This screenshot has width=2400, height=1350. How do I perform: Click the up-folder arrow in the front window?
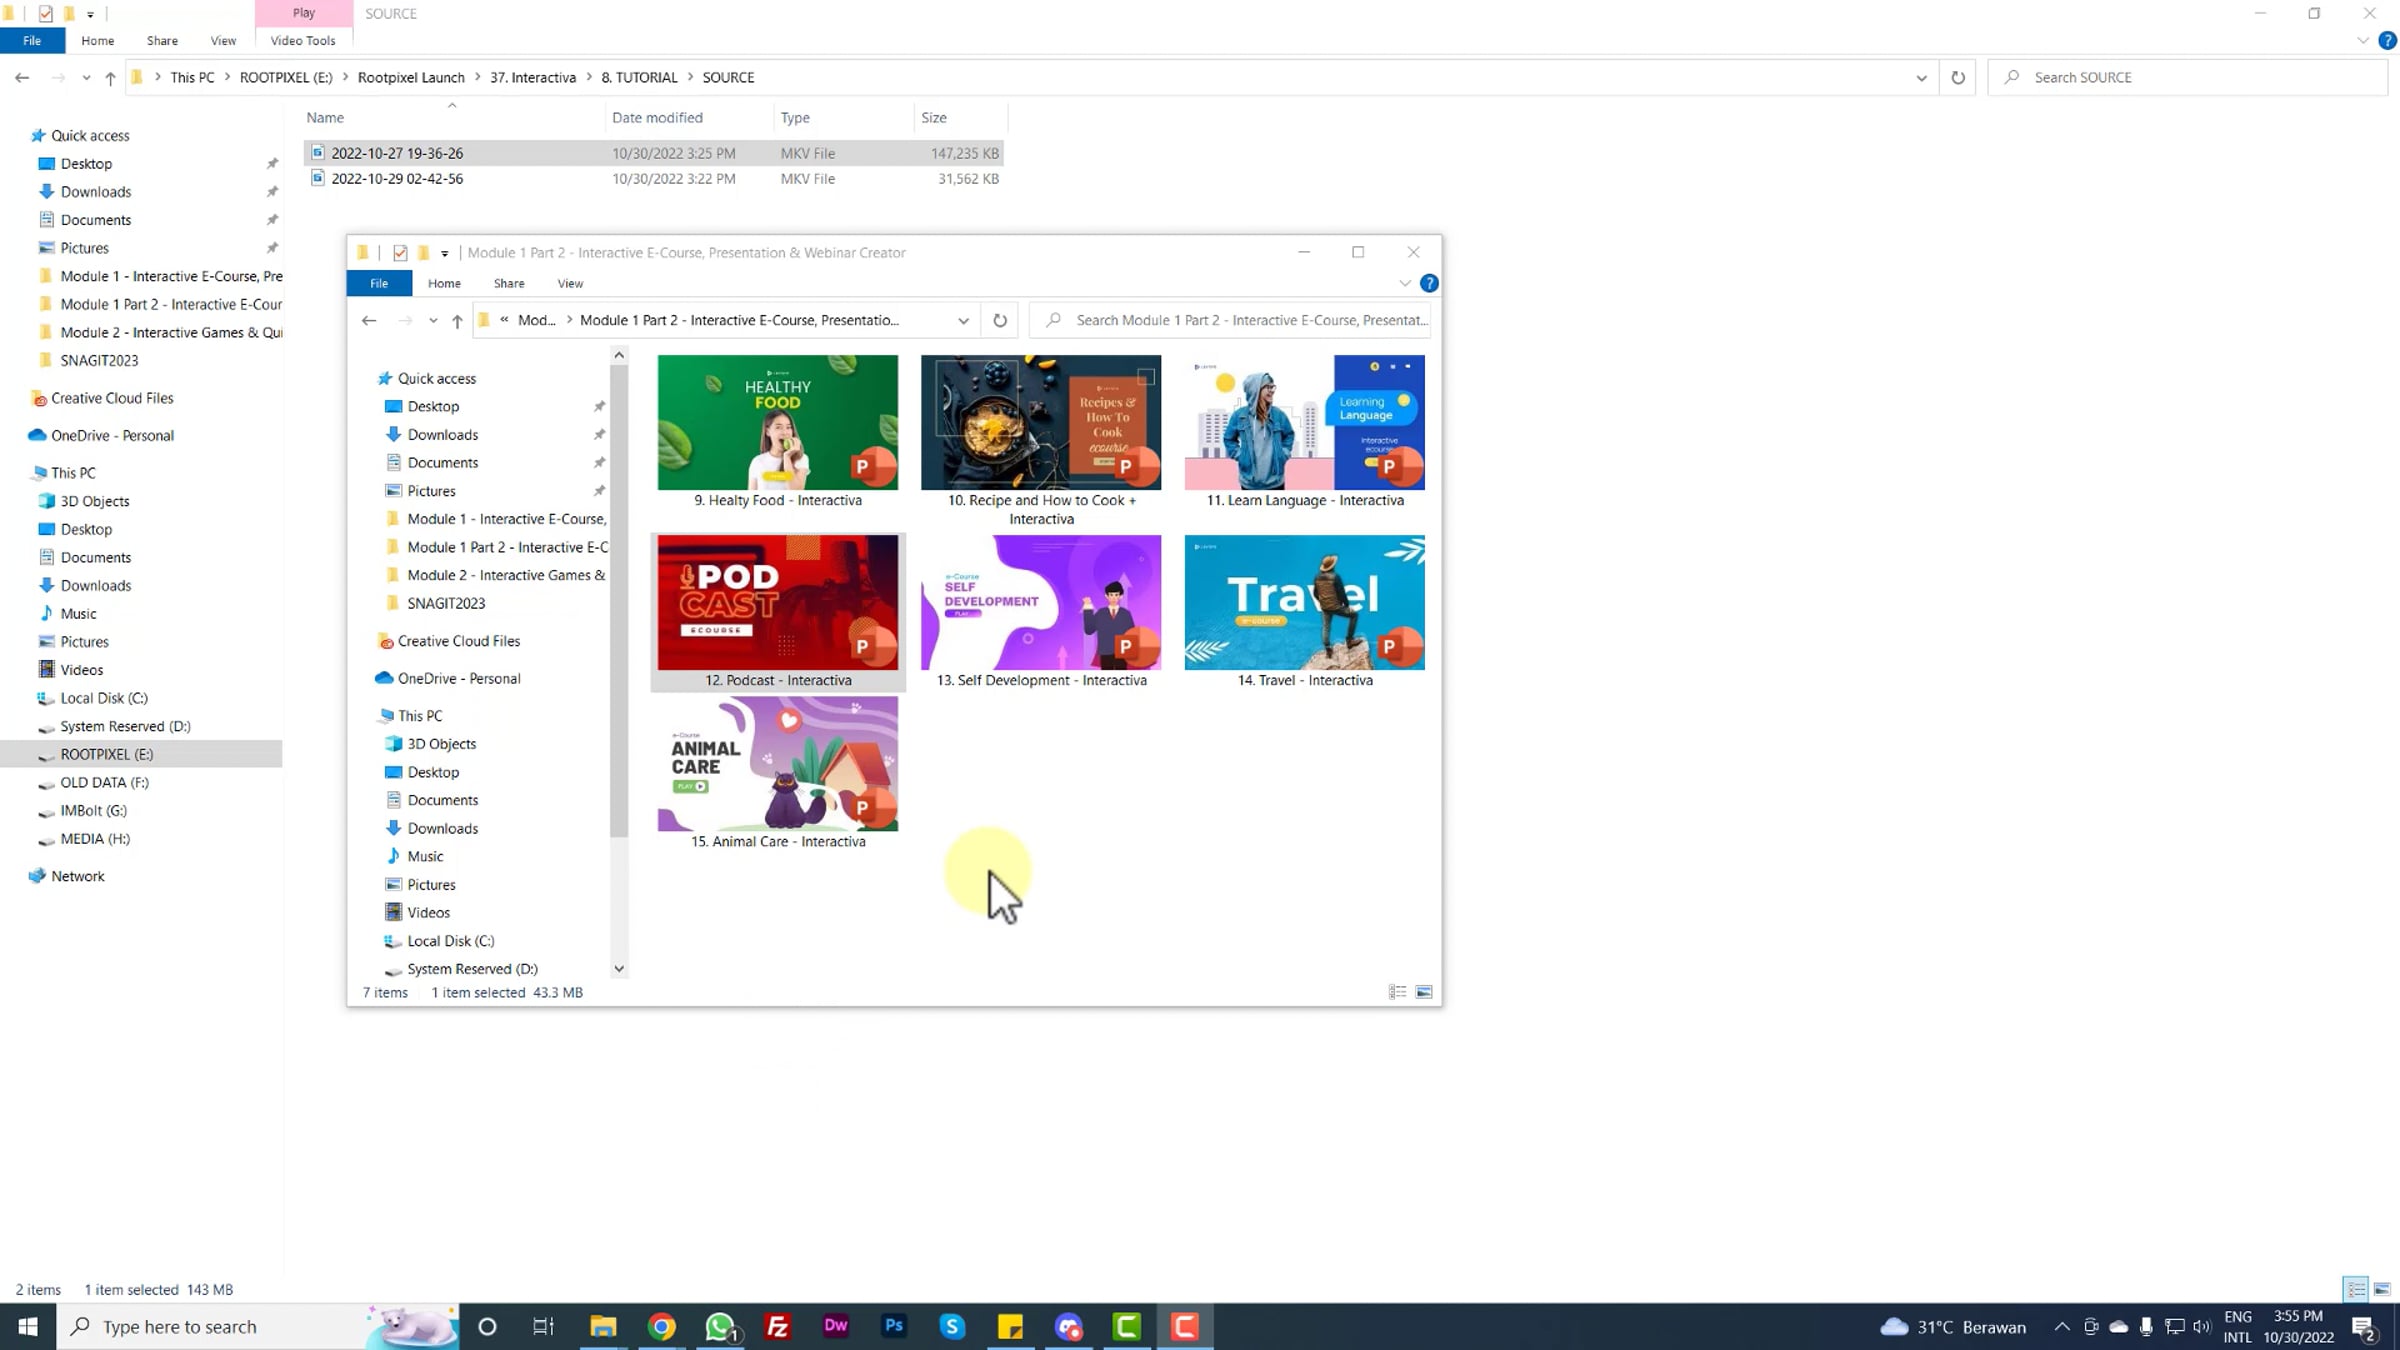[457, 320]
